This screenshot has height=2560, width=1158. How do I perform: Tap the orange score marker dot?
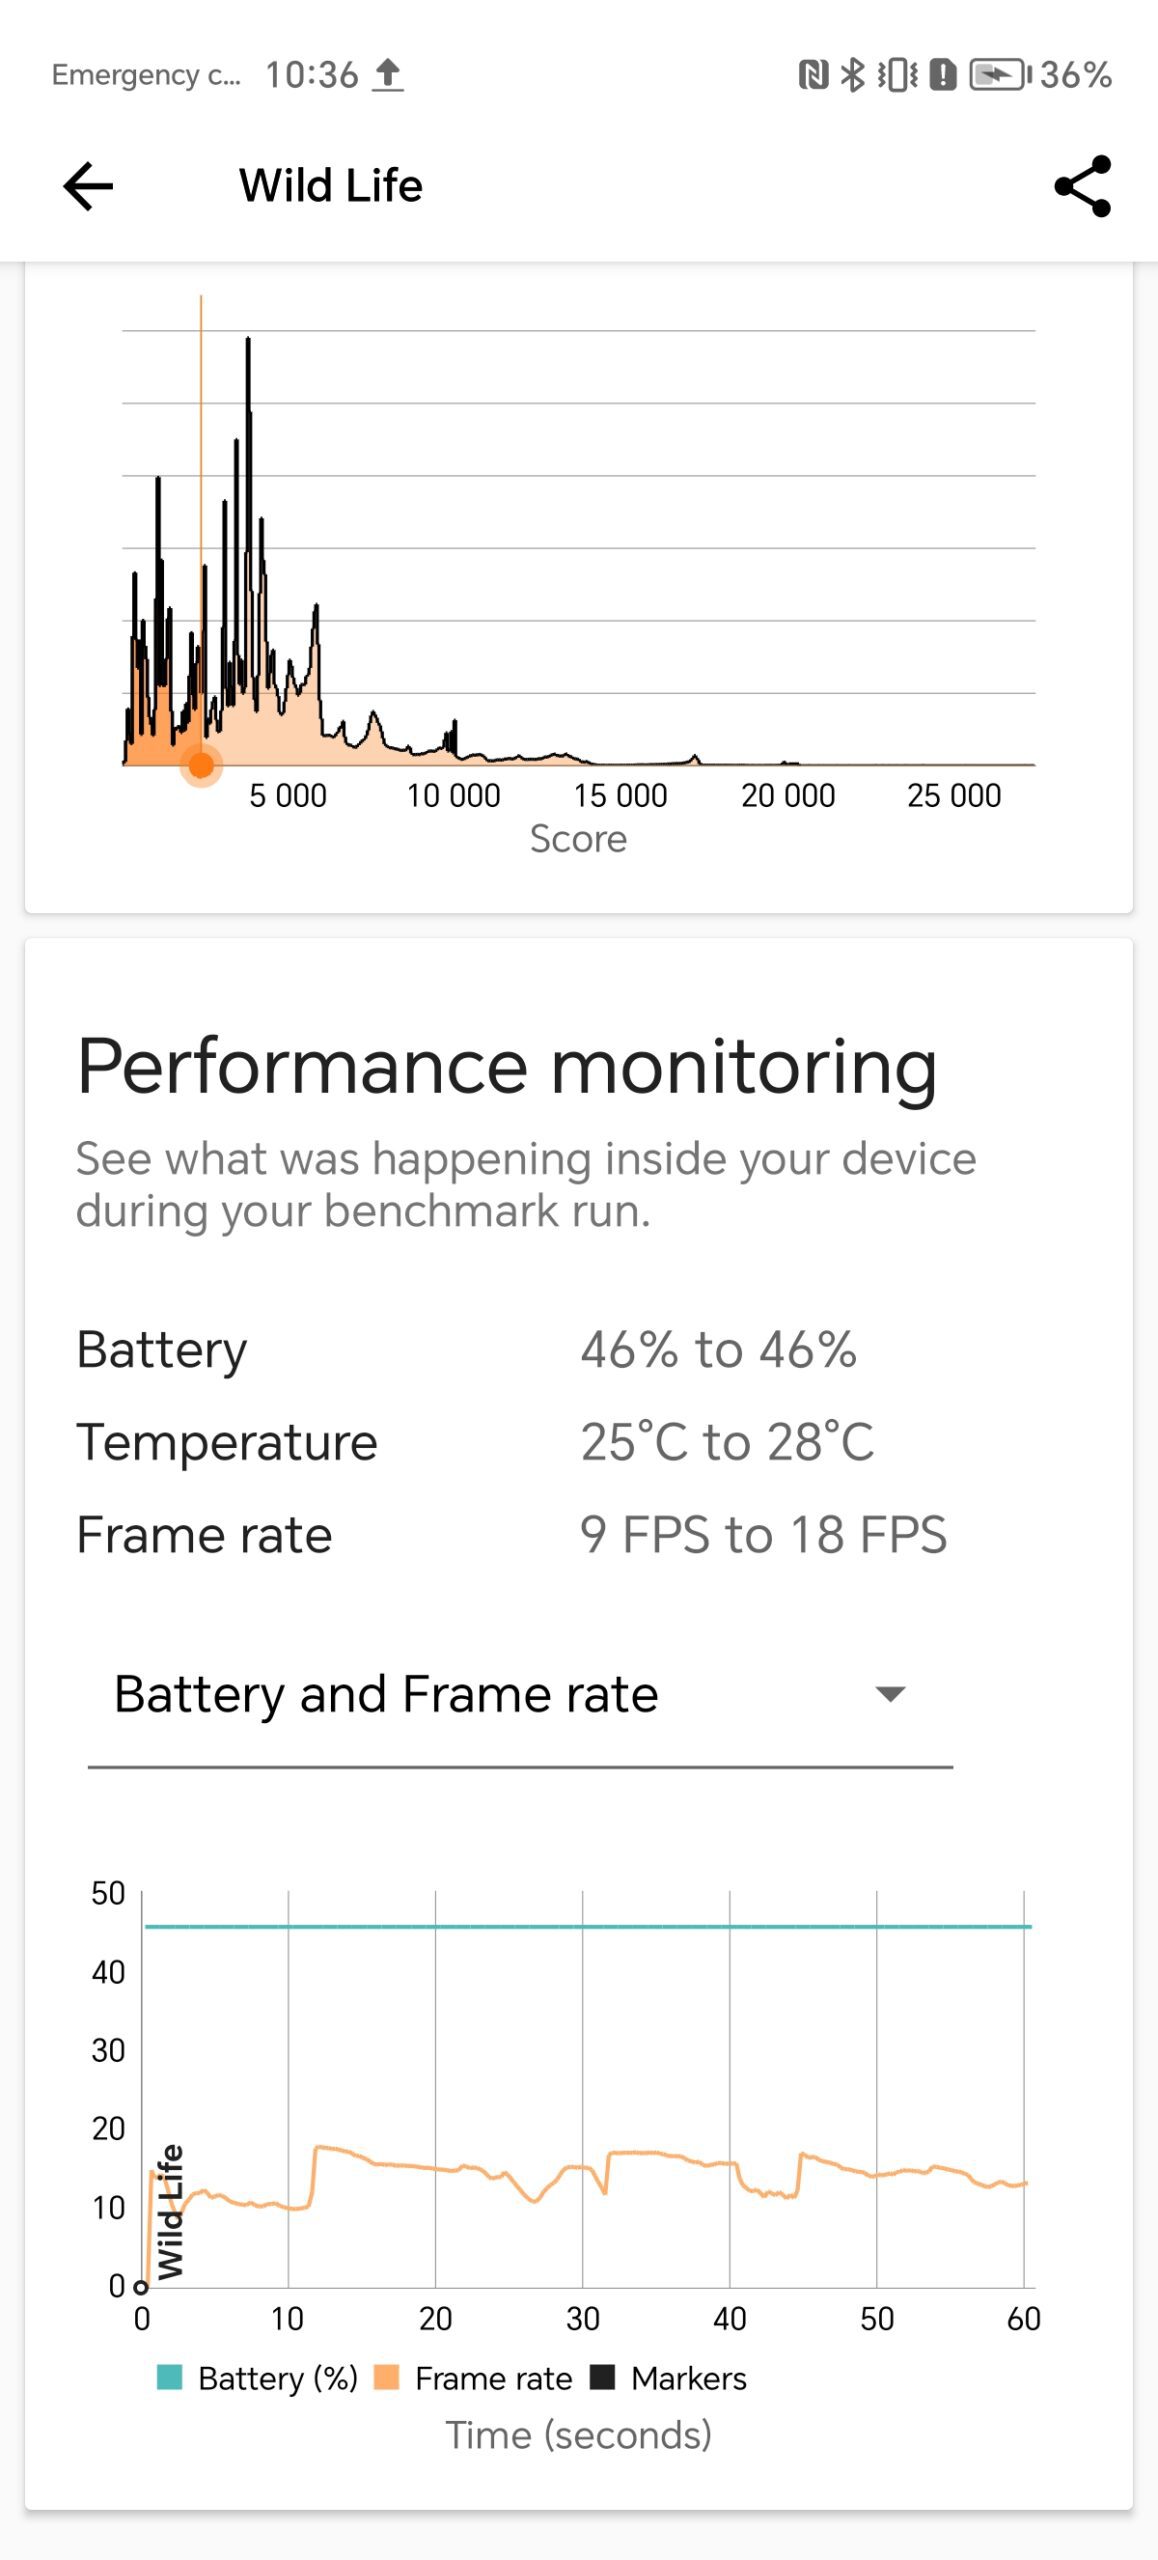[x=201, y=766]
